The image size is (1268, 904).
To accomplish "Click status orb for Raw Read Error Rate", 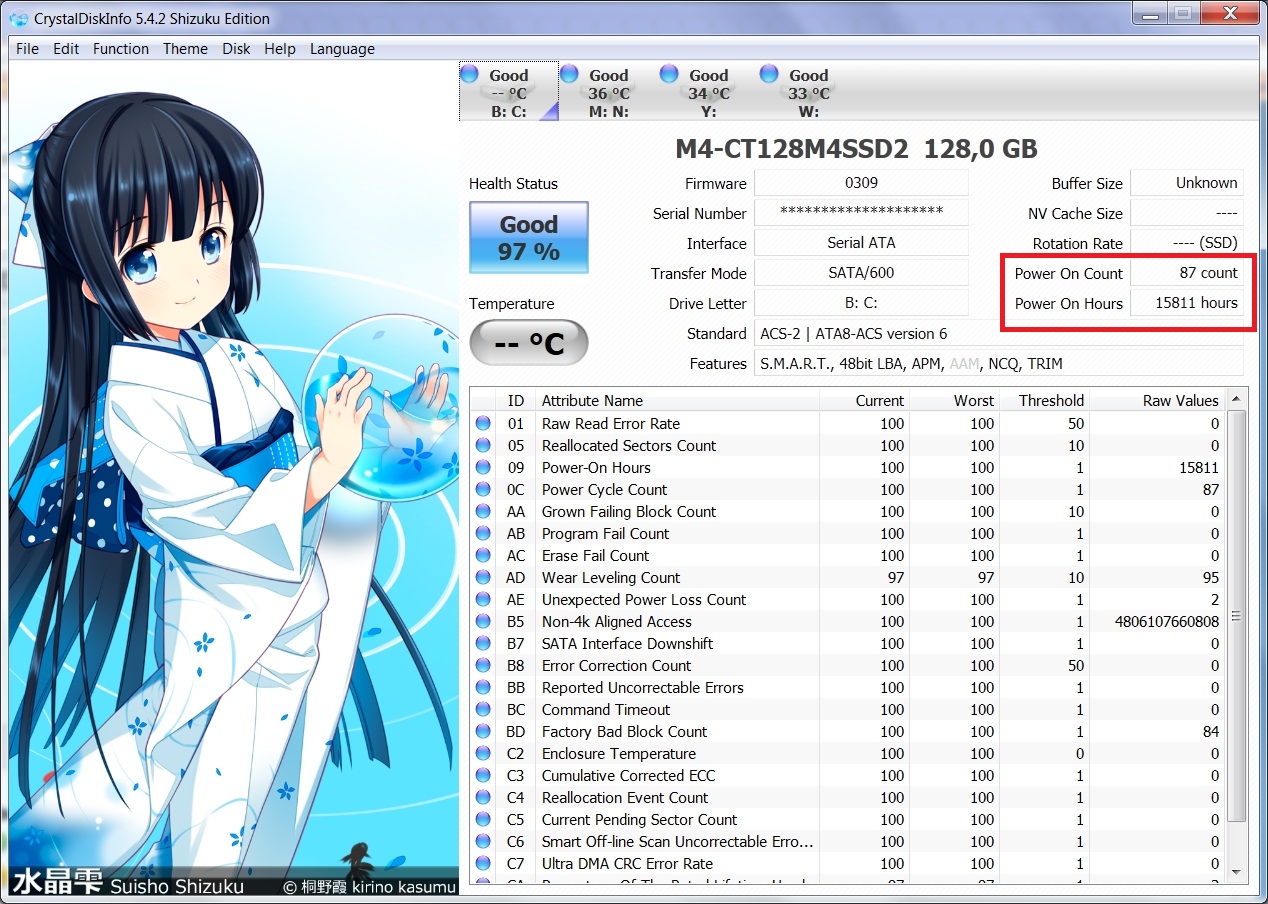I will click(x=483, y=423).
